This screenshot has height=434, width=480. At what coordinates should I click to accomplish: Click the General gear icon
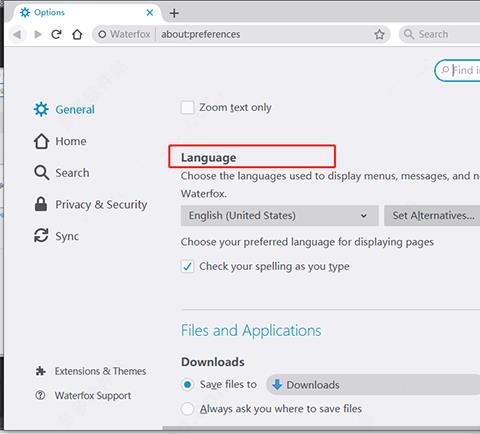41,109
